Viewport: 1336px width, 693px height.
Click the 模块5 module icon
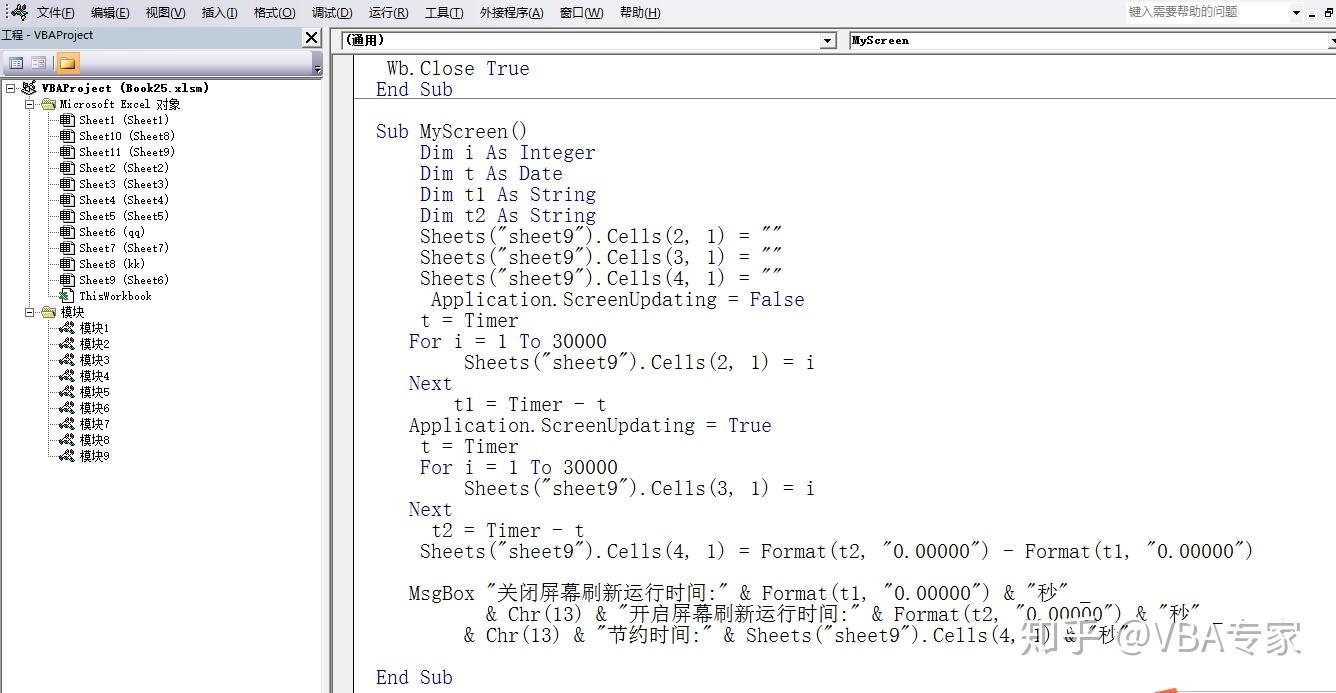point(67,392)
